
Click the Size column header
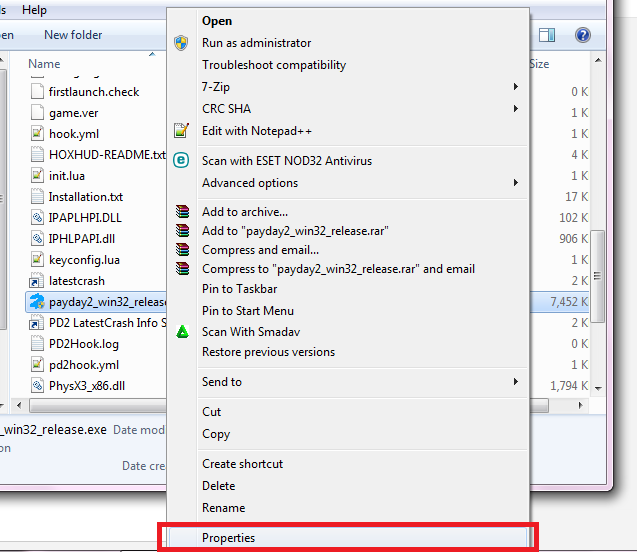coord(540,64)
